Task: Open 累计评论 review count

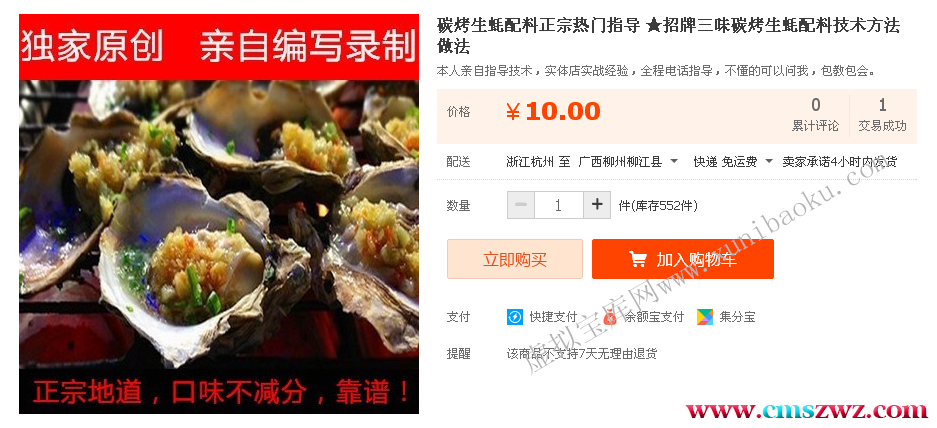Action: [x=815, y=115]
